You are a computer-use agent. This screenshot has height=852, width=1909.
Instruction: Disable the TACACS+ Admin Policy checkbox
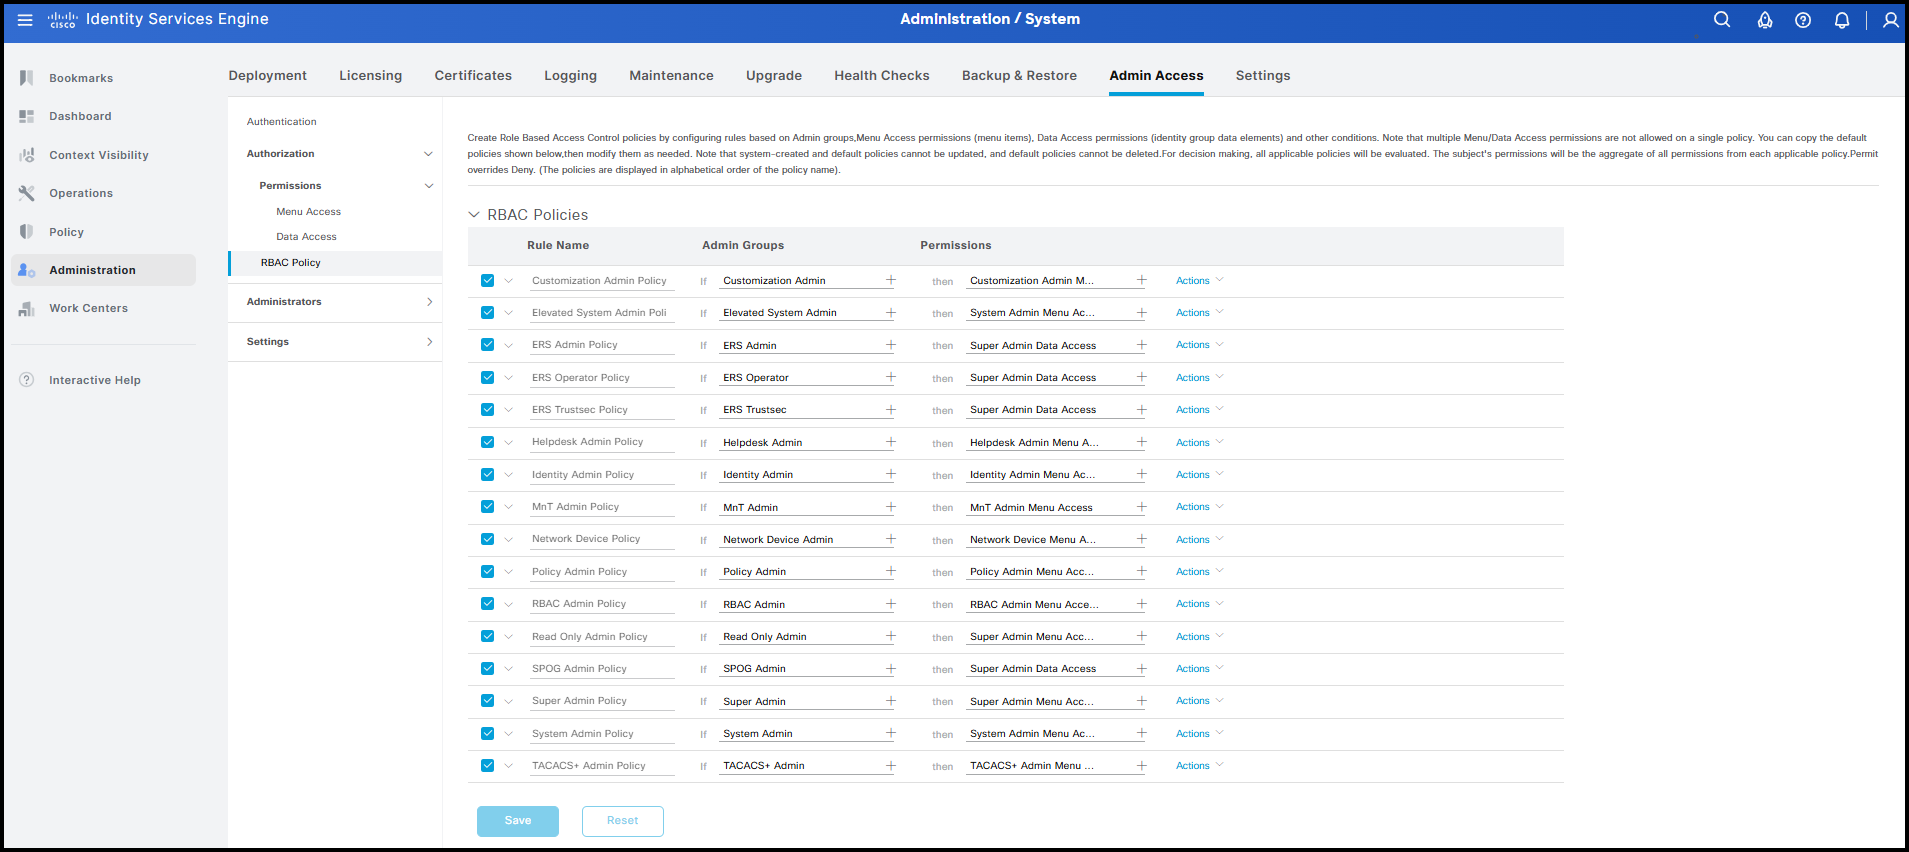pyautogui.click(x=487, y=766)
